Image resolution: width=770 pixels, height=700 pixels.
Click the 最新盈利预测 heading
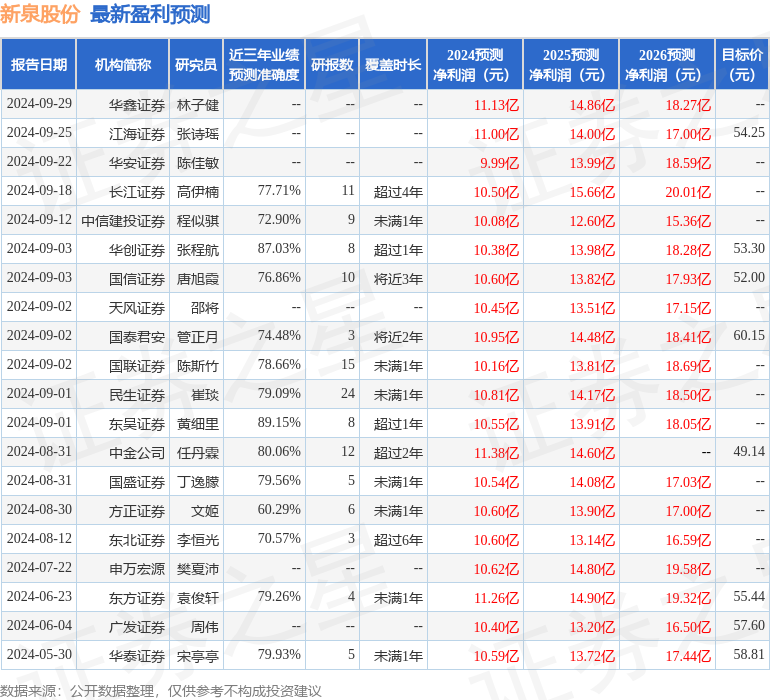click(x=150, y=14)
